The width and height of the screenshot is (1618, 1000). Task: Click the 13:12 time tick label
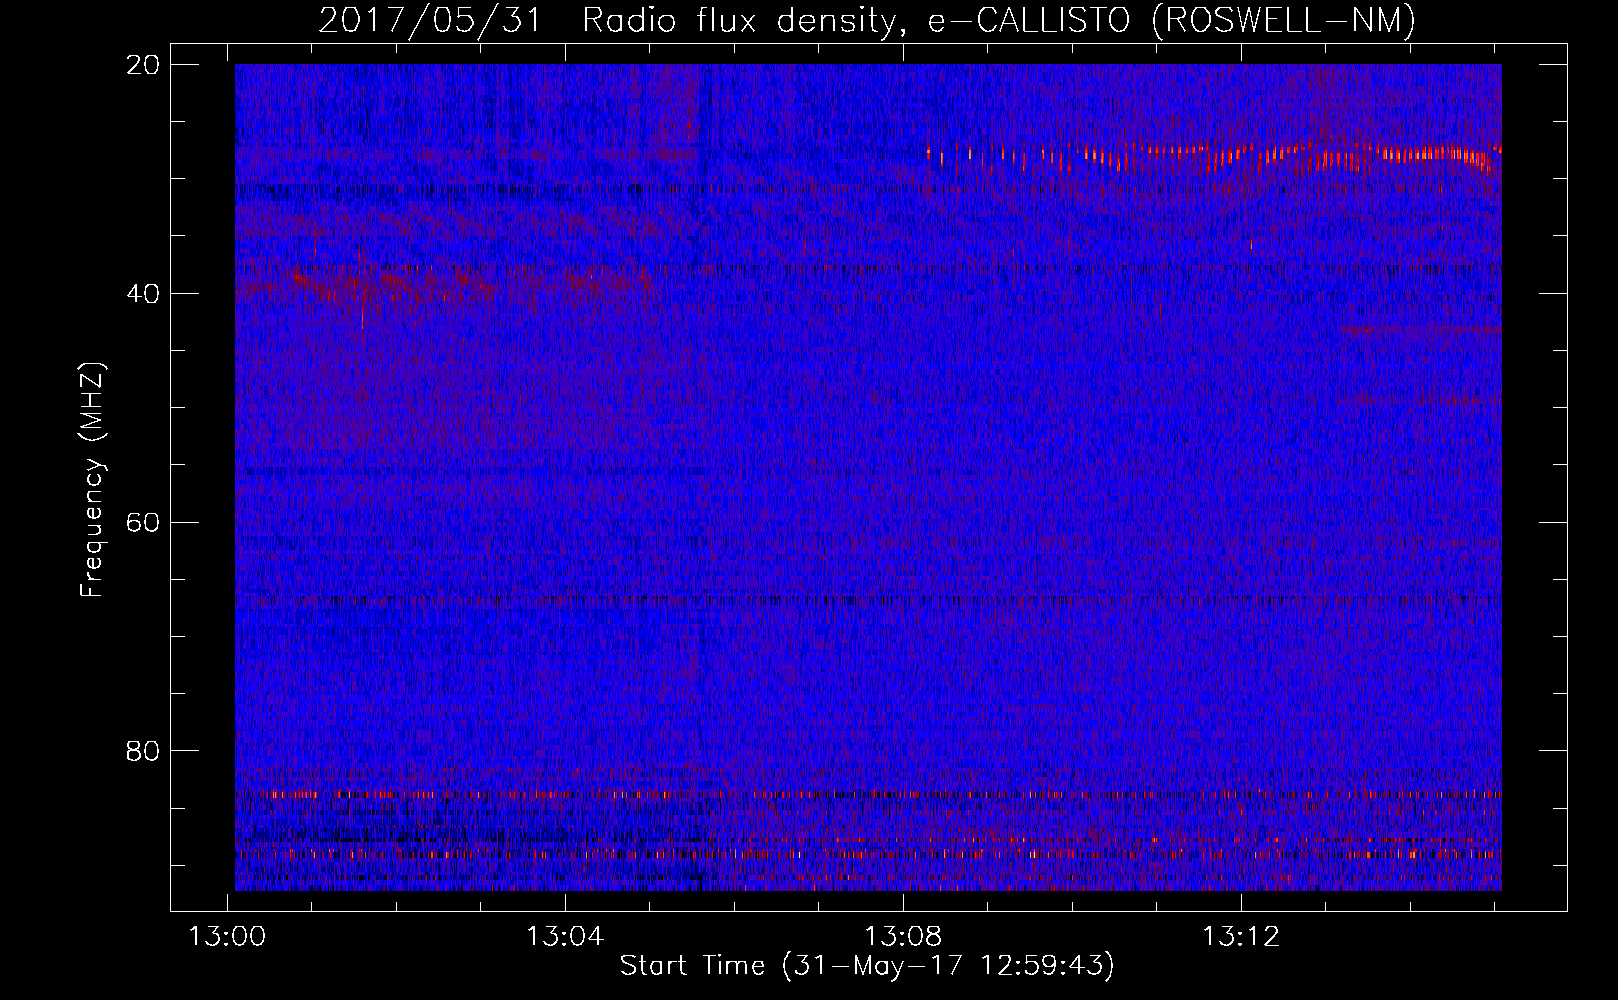tap(1241, 937)
